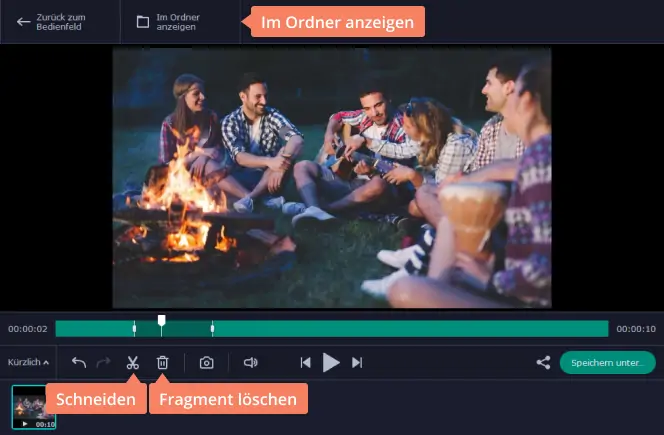
Task: Click the green timeline seek bar
Action: coord(332,329)
